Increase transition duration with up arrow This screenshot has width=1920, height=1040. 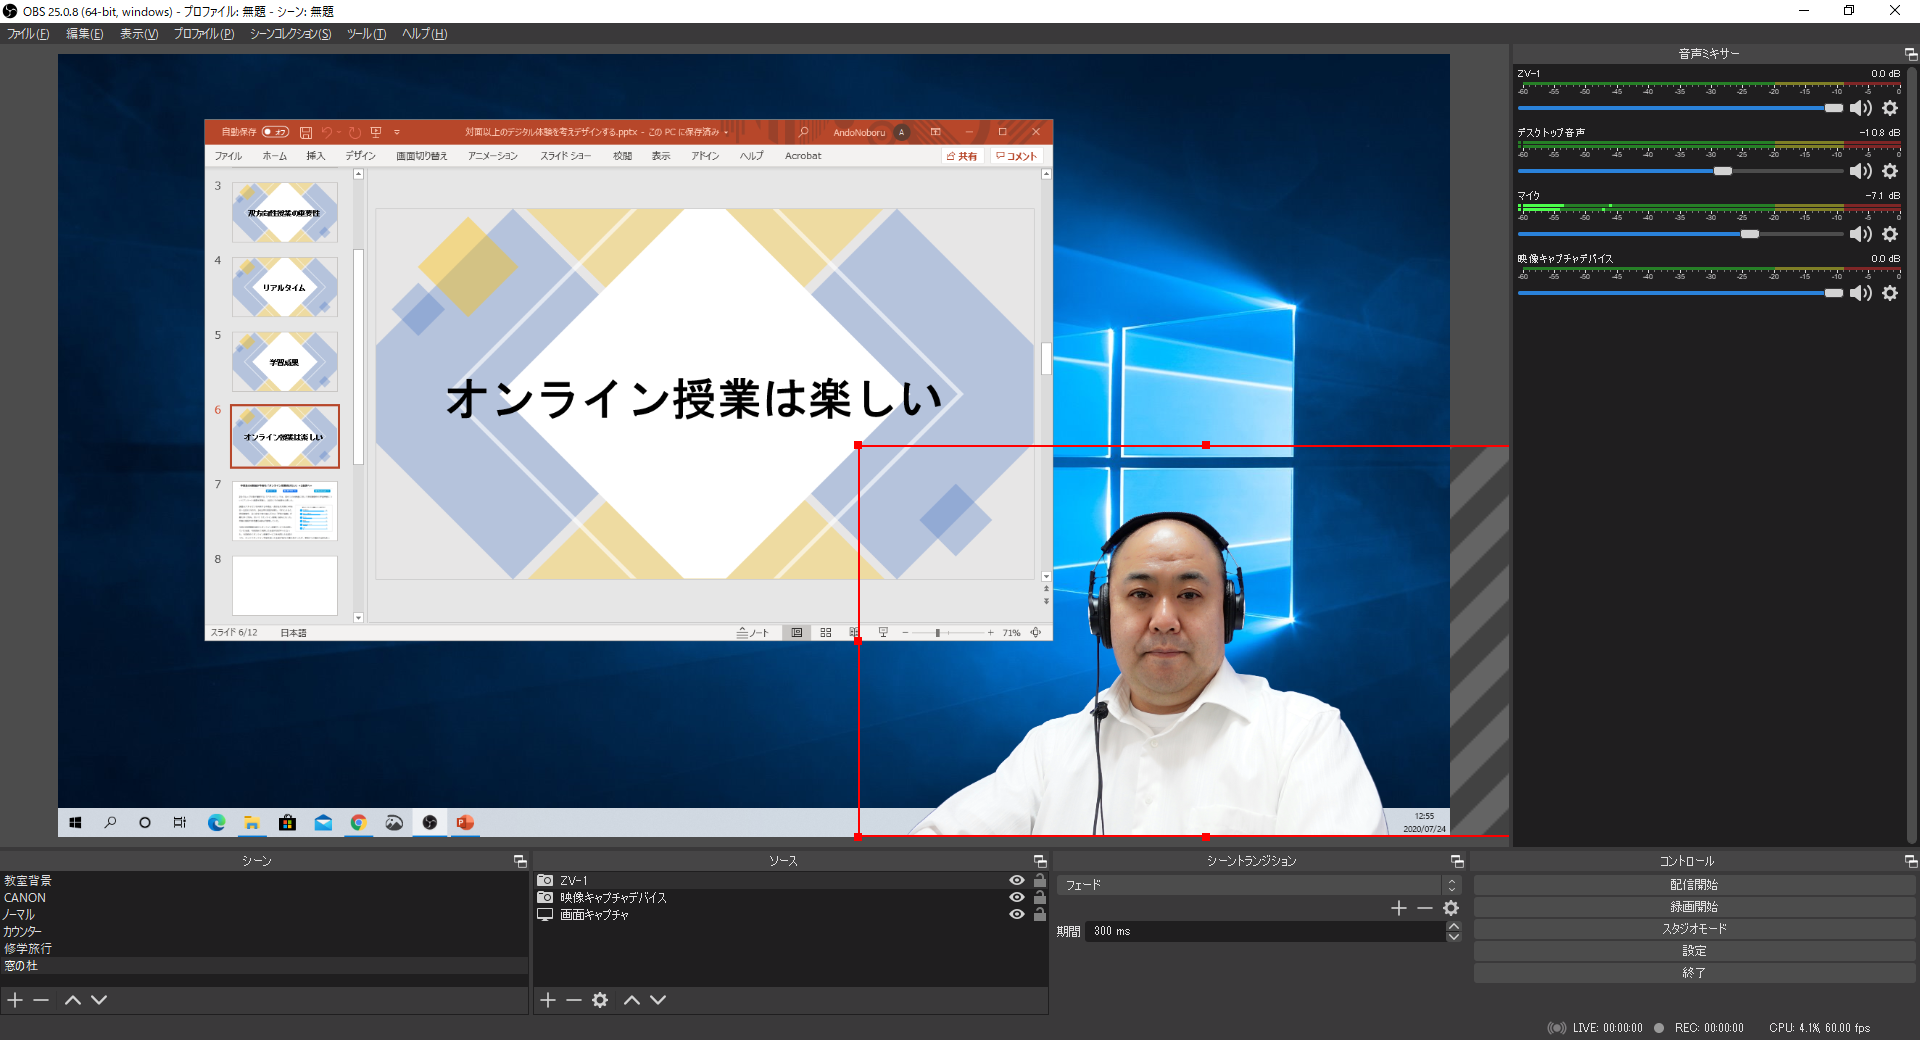pyautogui.click(x=1454, y=926)
